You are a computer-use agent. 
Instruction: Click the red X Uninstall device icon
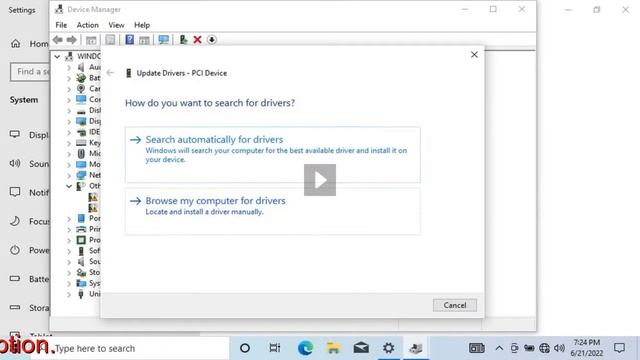point(198,40)
